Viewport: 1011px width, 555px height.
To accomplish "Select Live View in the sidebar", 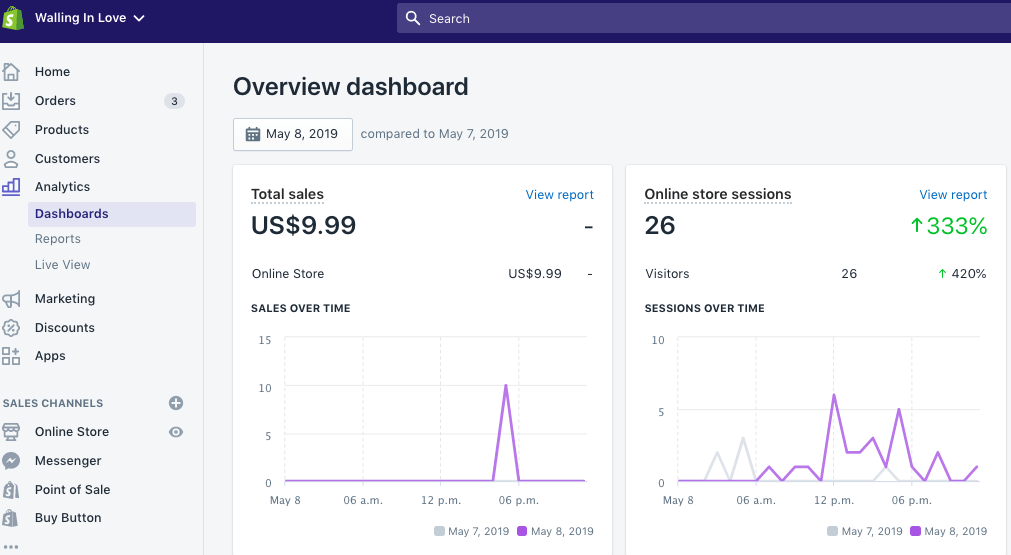I will 62,265.
